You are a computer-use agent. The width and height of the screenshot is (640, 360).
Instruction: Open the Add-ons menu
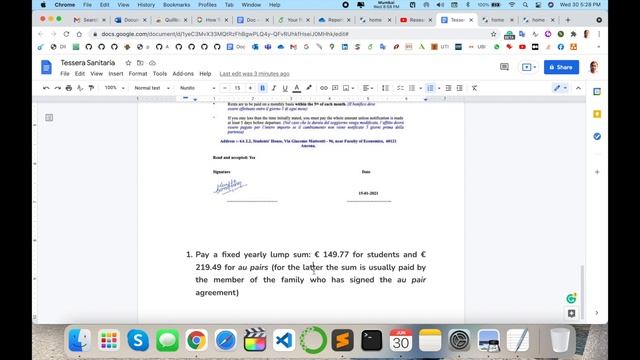coord(183,74)
